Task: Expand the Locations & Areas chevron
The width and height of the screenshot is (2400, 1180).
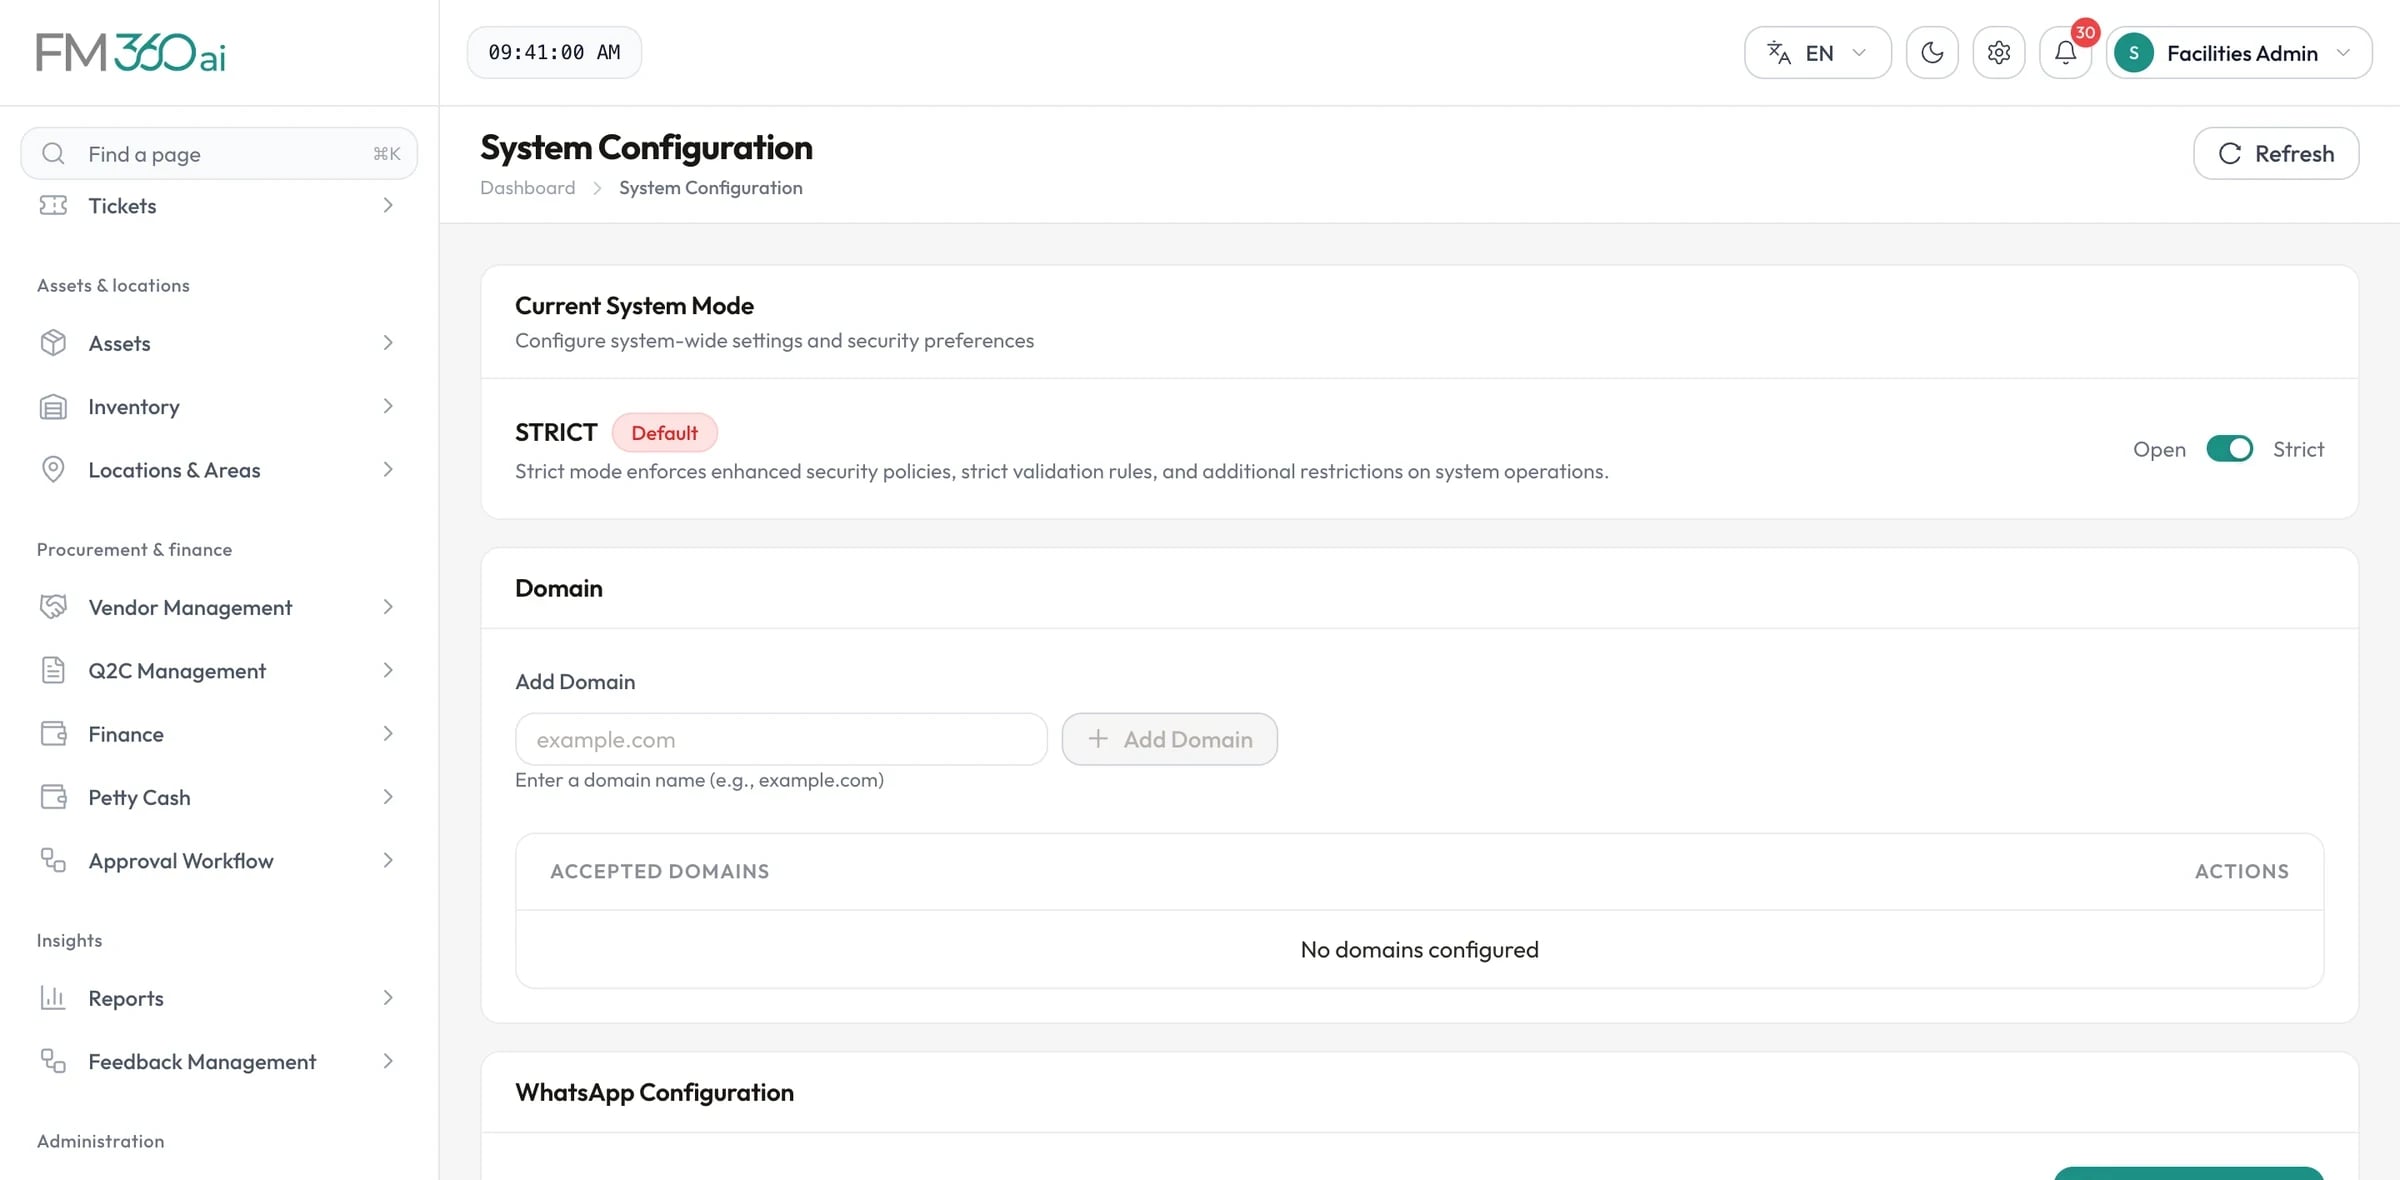Action: tap(388, 469)
